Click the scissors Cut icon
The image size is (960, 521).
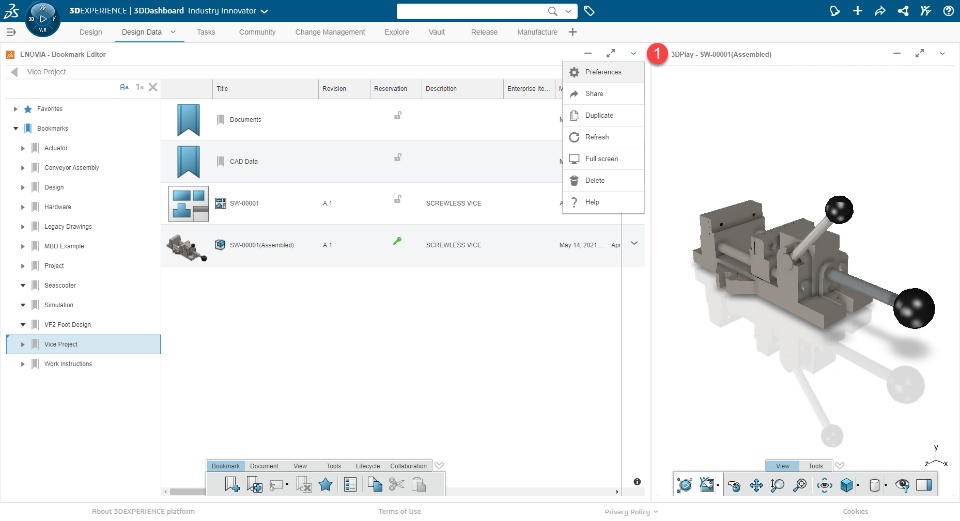coord(396,484)
